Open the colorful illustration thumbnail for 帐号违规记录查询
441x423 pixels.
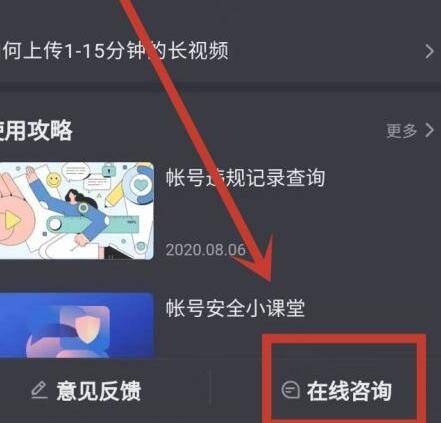coord(76,211)
